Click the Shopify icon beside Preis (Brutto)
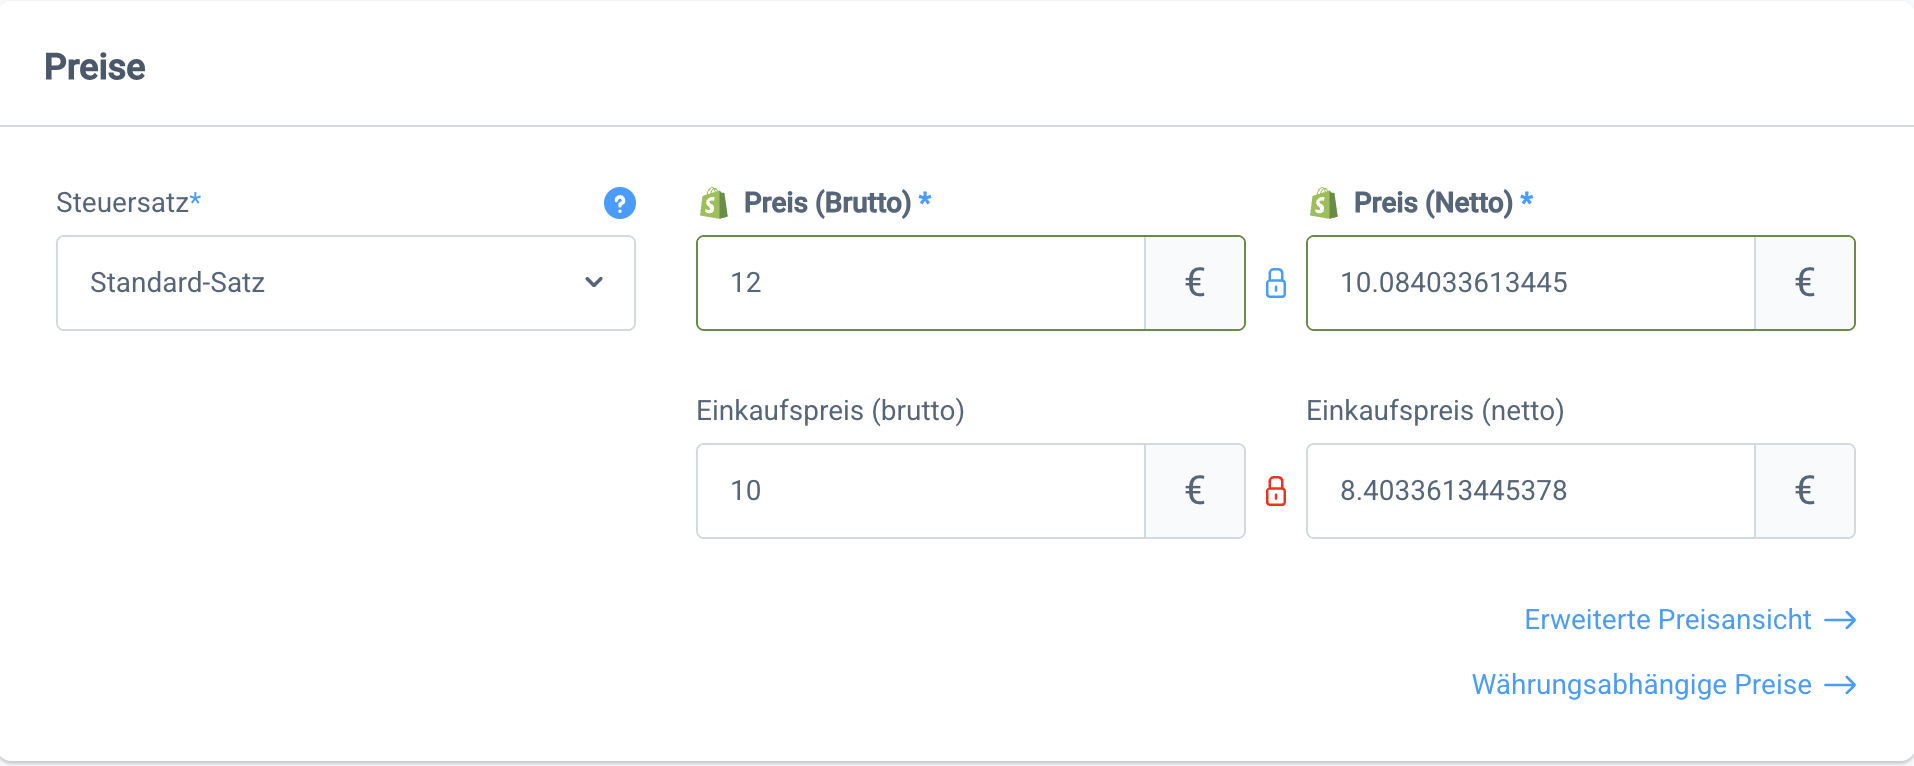Screen dimensions: 1914x766 pos(714,203)
